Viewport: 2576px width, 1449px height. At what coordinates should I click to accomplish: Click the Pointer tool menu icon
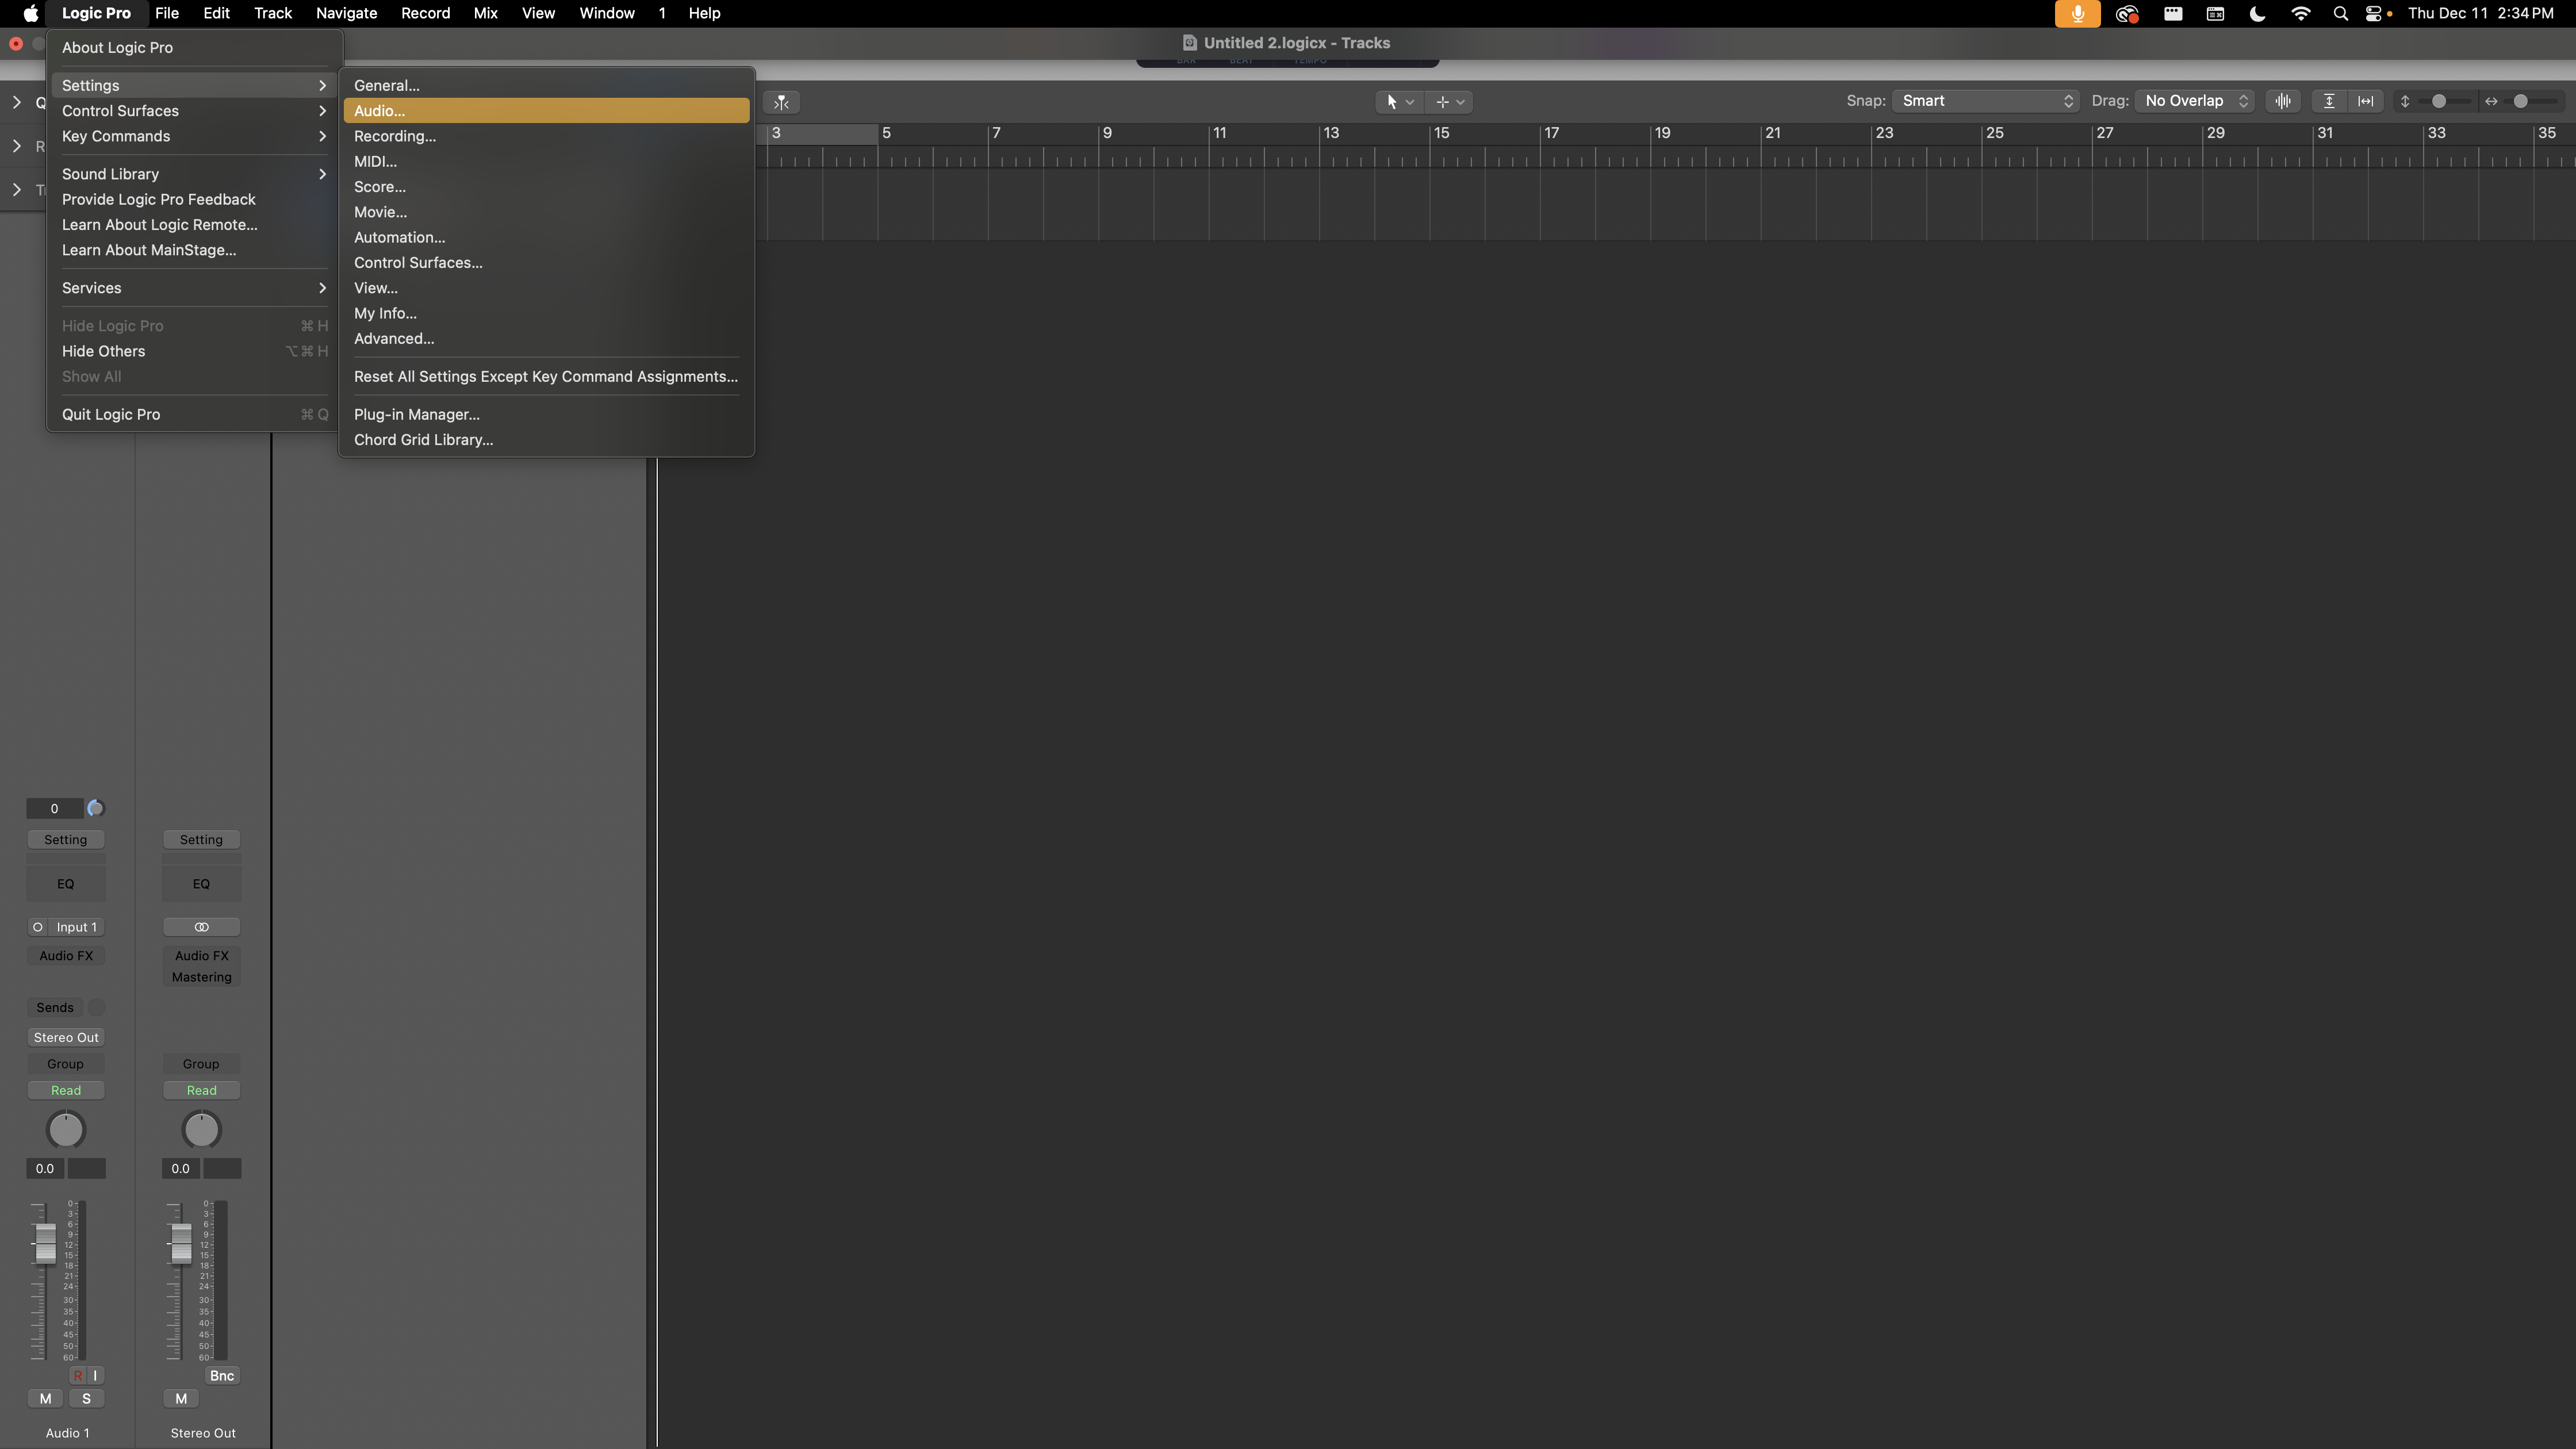pyautogui.click(x=1397, y=102)
